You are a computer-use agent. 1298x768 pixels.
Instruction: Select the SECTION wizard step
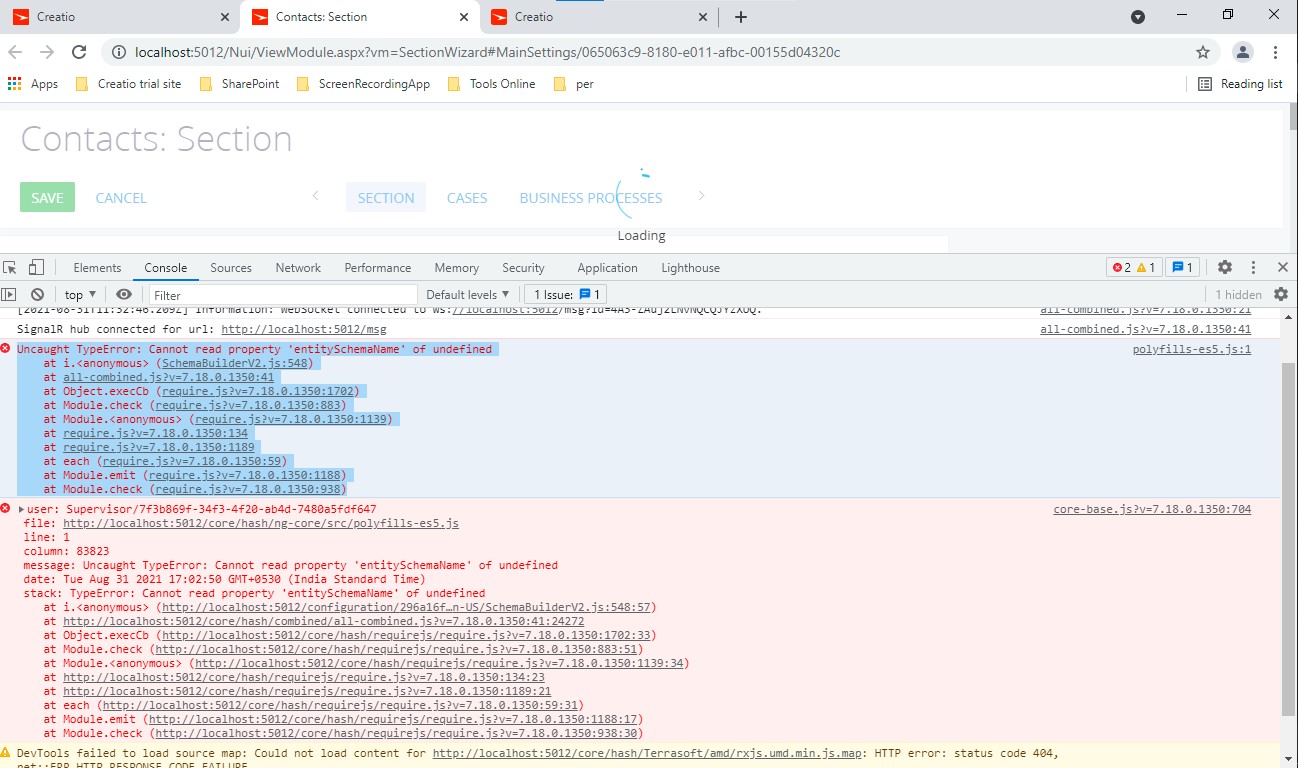point(386,198)
